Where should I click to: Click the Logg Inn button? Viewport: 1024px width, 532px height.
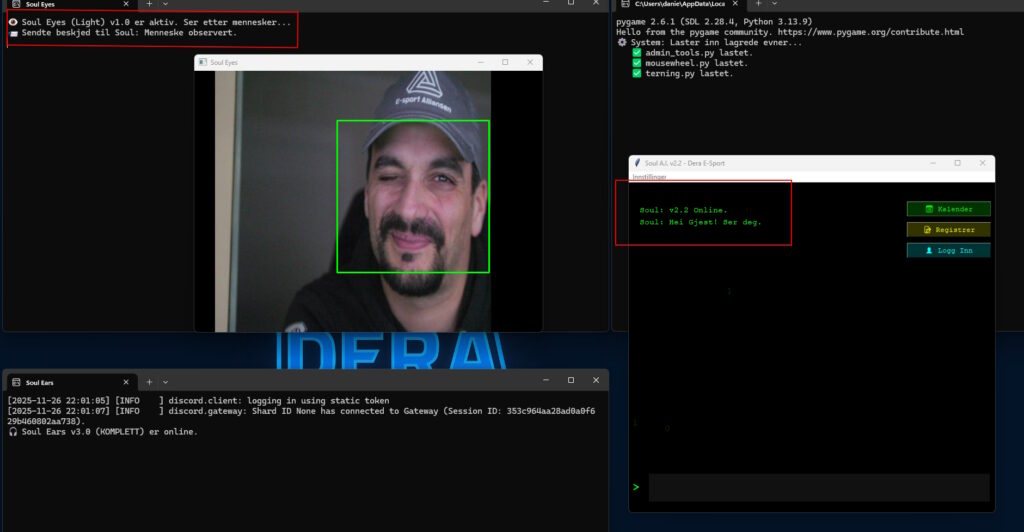click(948, 251)
